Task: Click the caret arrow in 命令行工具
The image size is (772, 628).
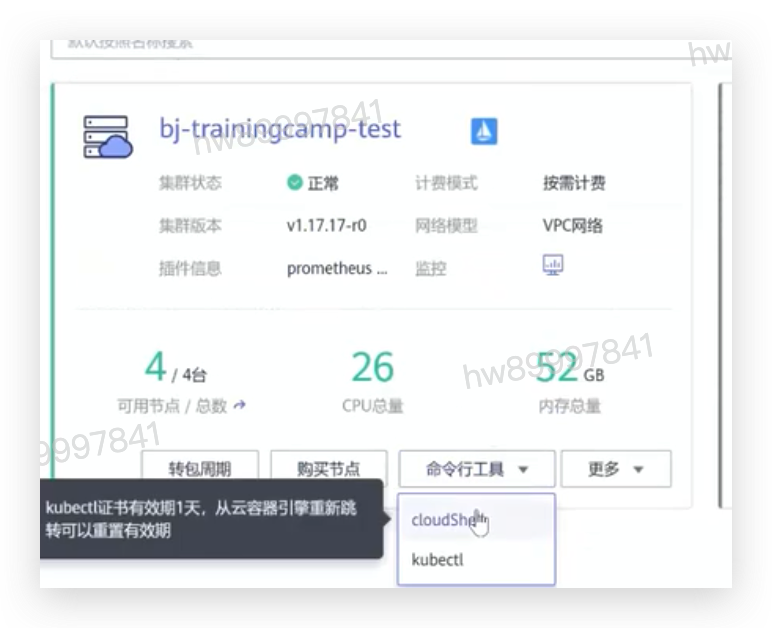Action: click(x=523, y=470)
